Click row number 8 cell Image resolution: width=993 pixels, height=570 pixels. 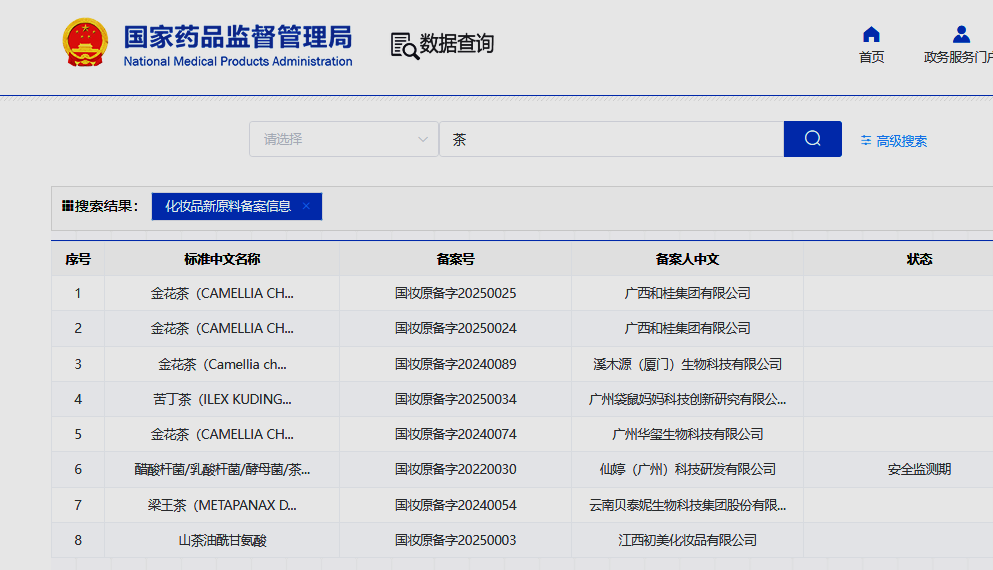78,540
